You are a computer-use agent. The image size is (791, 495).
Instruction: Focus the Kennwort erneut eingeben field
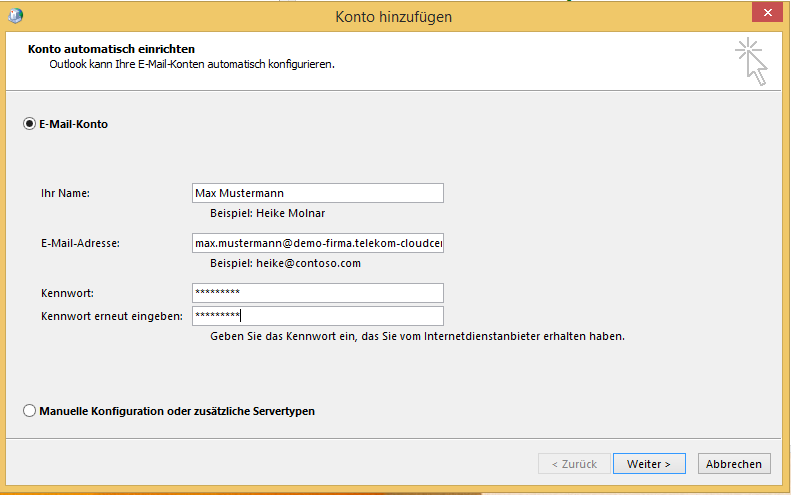point(317,316)
